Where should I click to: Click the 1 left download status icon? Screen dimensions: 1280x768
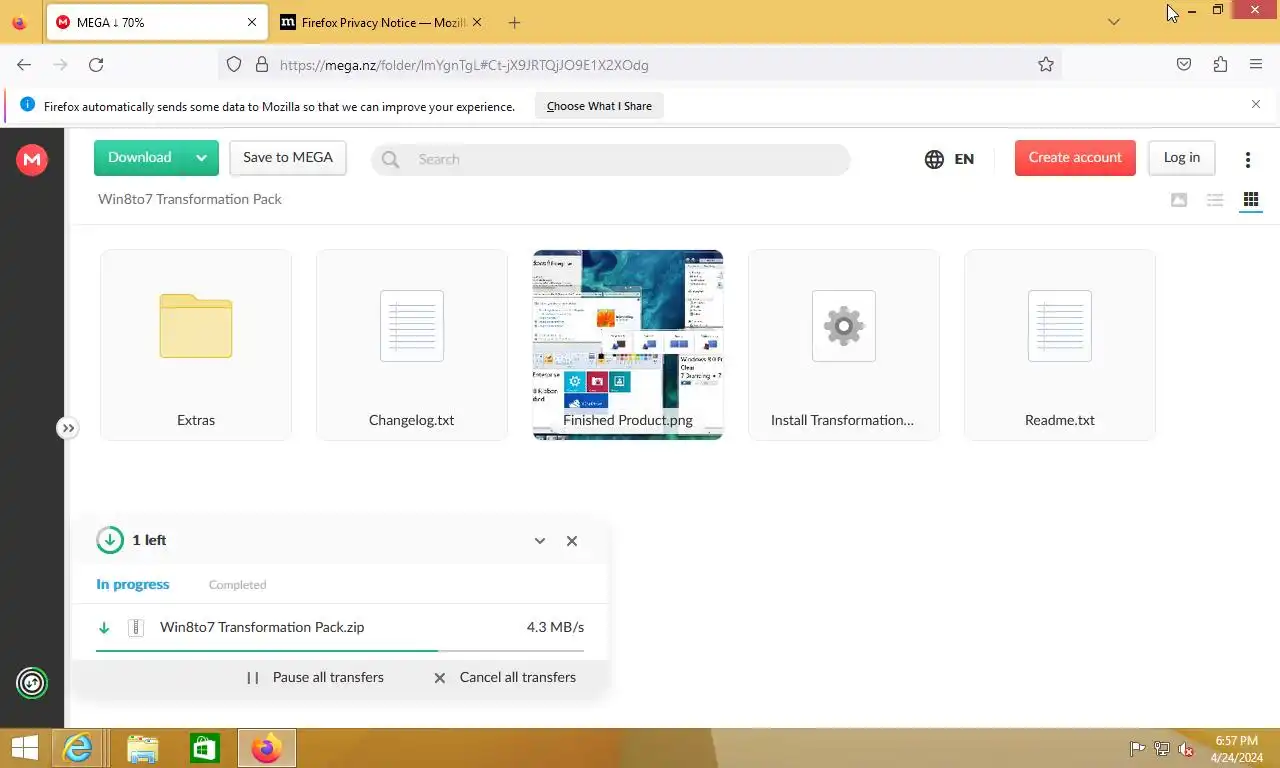click(110, 540)
